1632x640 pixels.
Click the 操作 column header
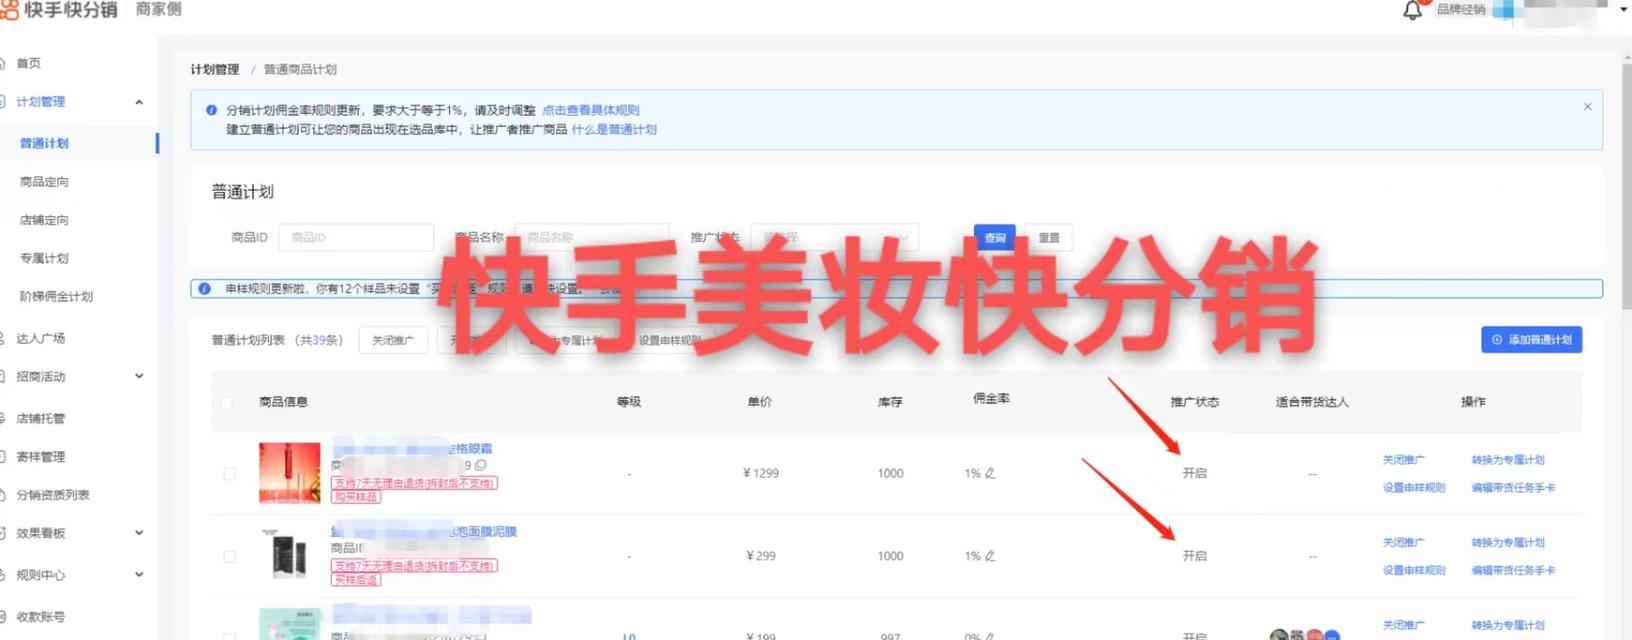click(x=1473, y=402)
